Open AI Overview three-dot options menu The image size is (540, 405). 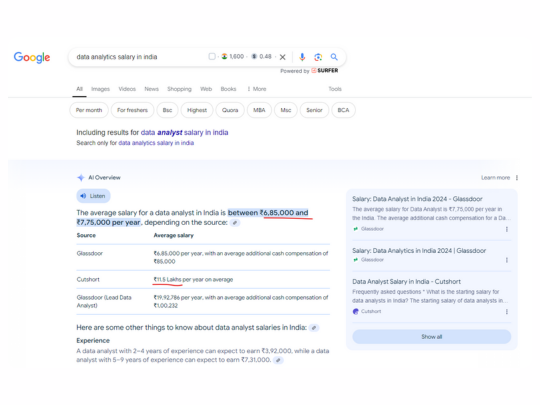(x=517, y=178)
